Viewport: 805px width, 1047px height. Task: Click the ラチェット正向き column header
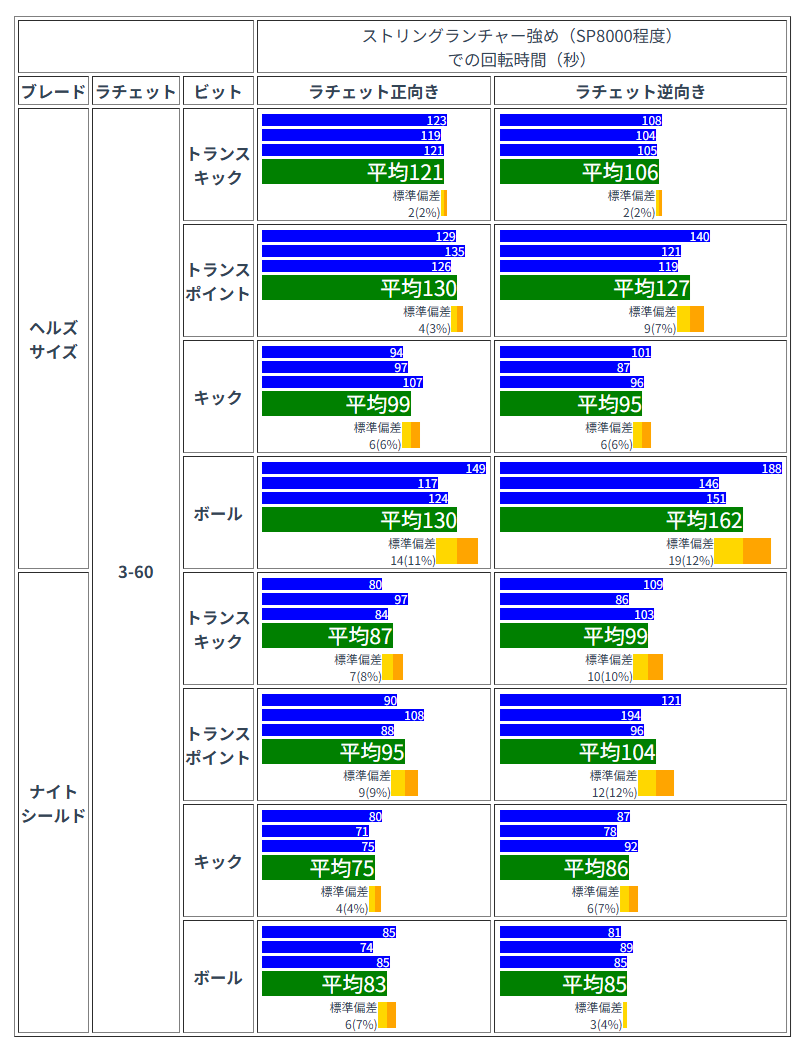tap(374, 92)
